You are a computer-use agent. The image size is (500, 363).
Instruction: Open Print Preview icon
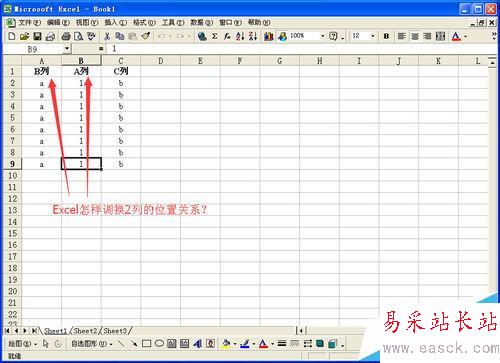tap(79, 36)
